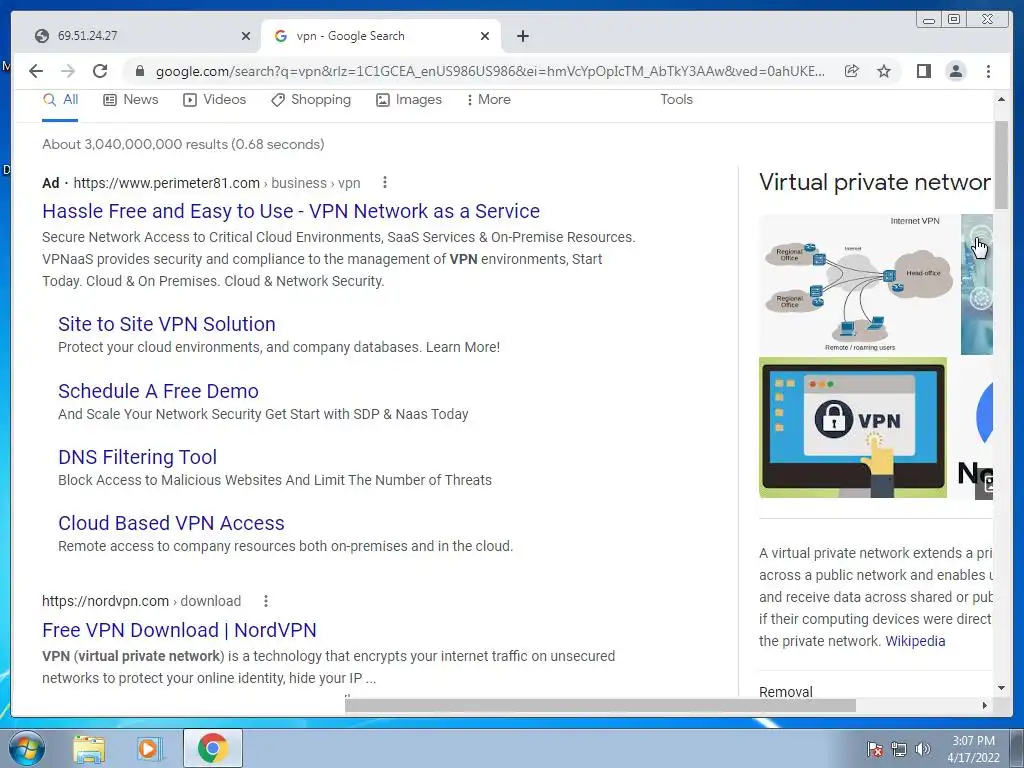Switch to Videos results
Viewport: 1024px width, 768px height.
pos(214,100)
